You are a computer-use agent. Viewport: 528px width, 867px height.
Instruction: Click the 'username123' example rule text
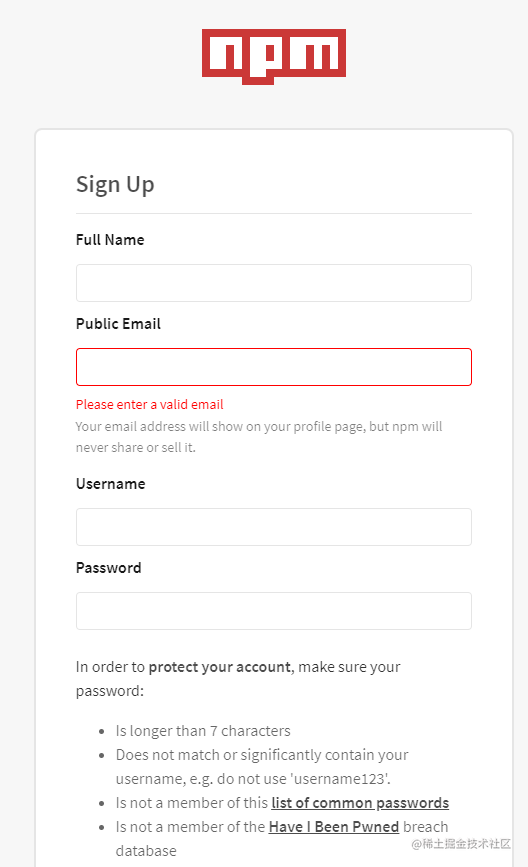point(262,767)
